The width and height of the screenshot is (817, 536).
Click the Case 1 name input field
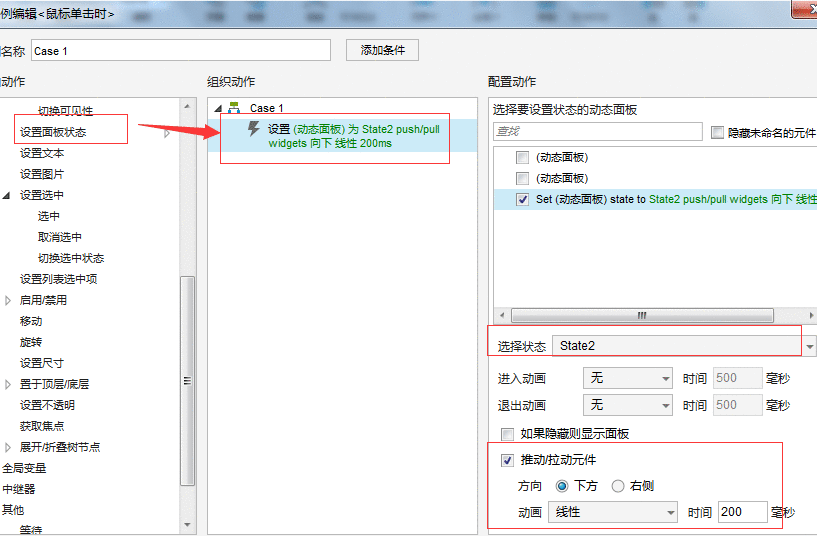point(181,51)
